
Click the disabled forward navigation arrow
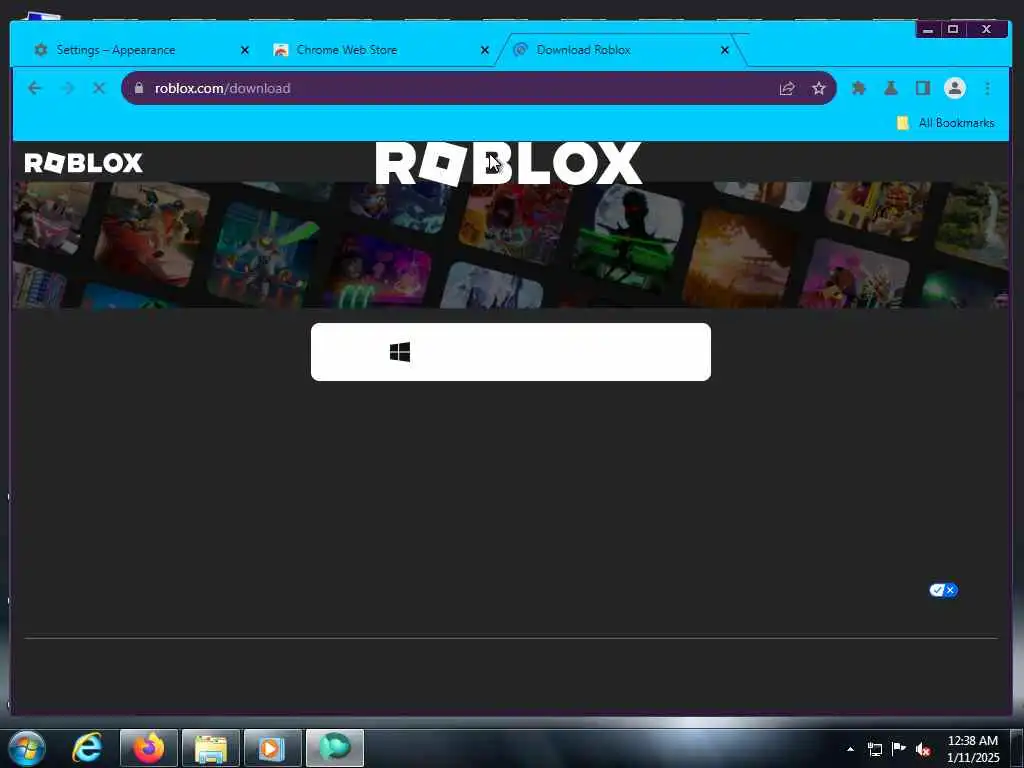coord(67,88)
